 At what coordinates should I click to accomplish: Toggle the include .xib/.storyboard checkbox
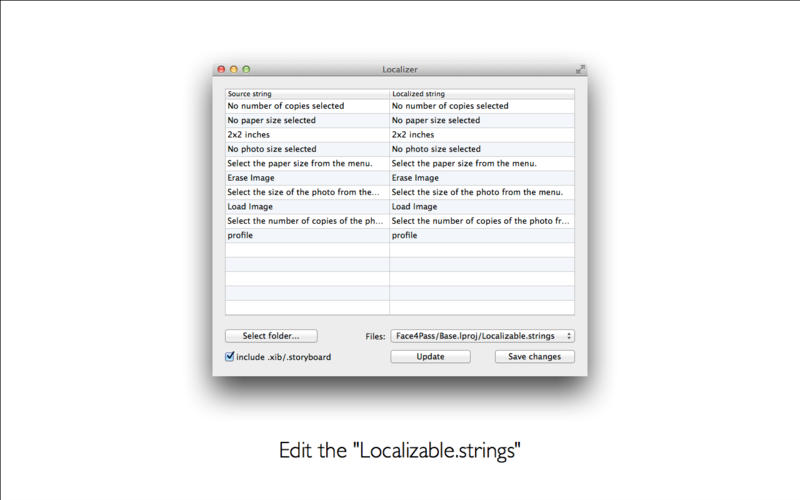tap(230, 356)
